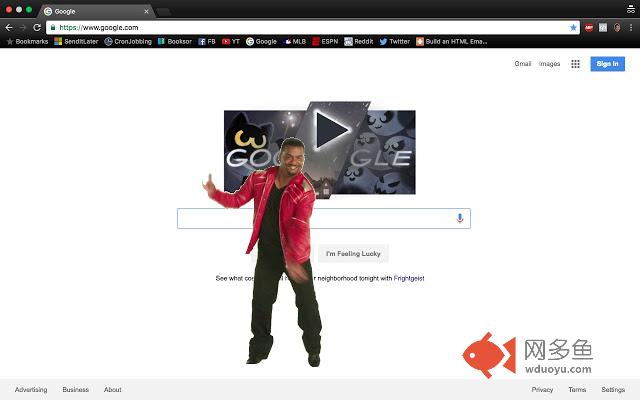
Task: Open the Reddit bookmark
Action: coord(358,42)
